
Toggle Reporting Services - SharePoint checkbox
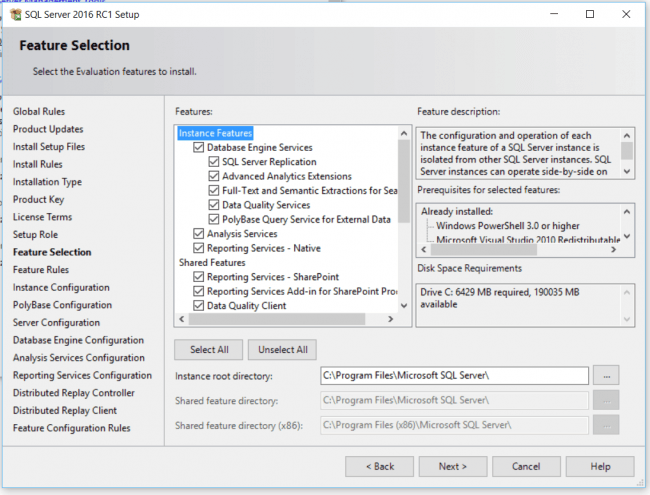coord(199,277)
